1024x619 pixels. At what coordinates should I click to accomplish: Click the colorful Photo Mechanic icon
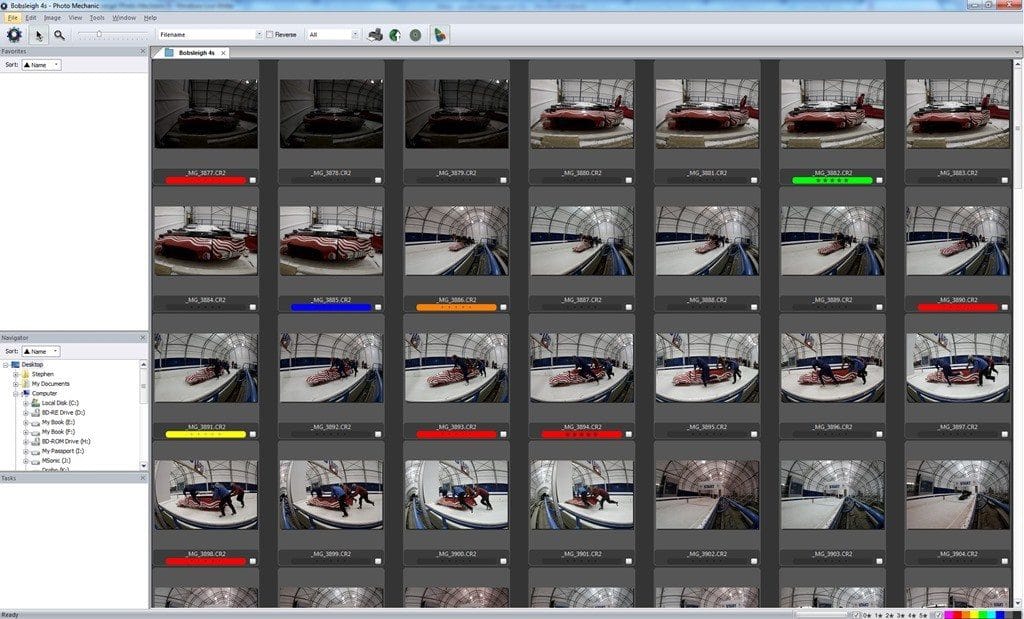(440, 33)
